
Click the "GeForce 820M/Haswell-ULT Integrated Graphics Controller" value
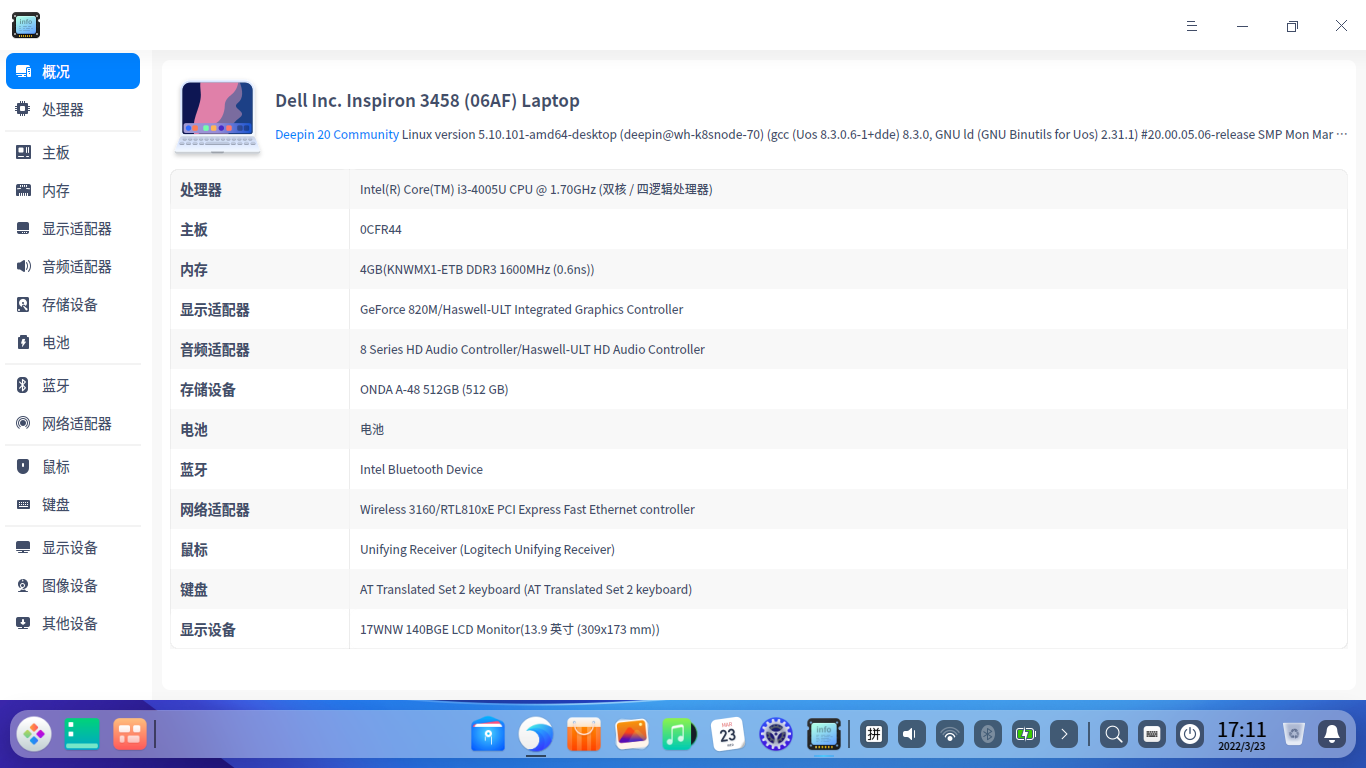(521, 309)
